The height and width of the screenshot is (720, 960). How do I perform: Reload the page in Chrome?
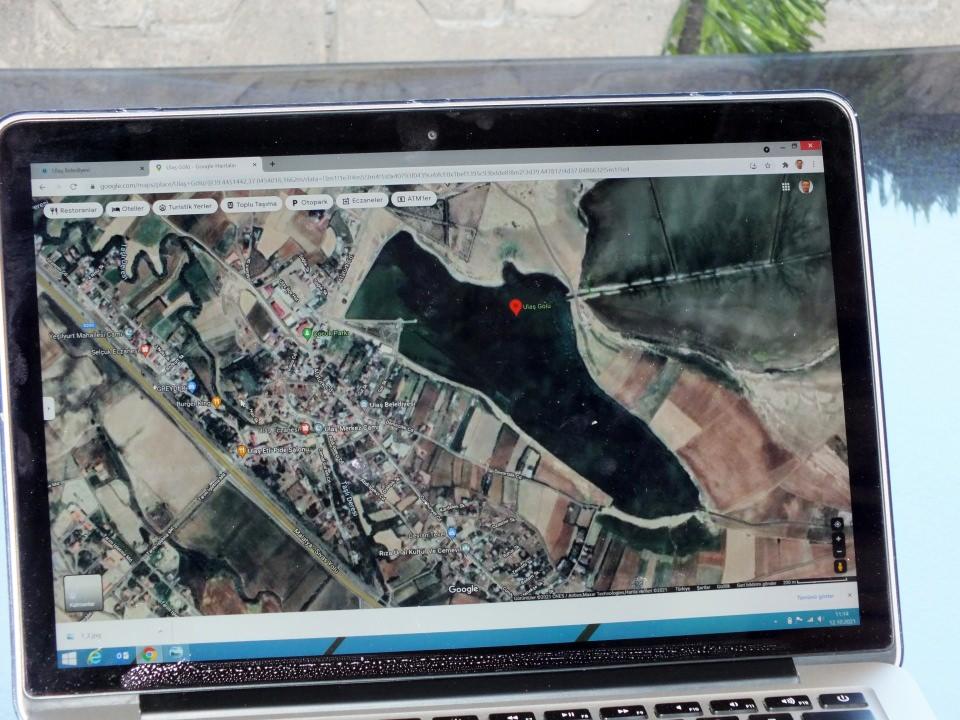[73, 187]
